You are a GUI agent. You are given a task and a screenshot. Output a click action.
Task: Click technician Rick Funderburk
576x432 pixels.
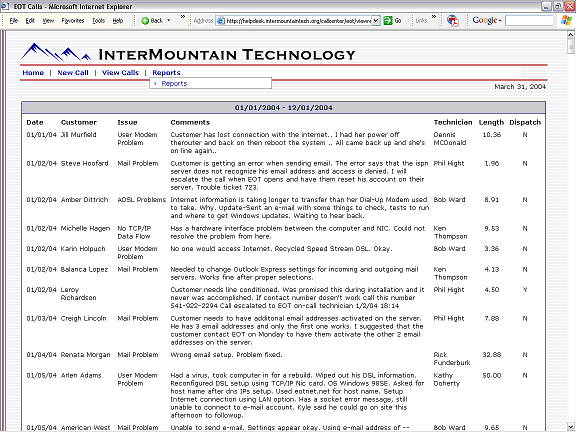pyautogui.click(x=452, y=359)
